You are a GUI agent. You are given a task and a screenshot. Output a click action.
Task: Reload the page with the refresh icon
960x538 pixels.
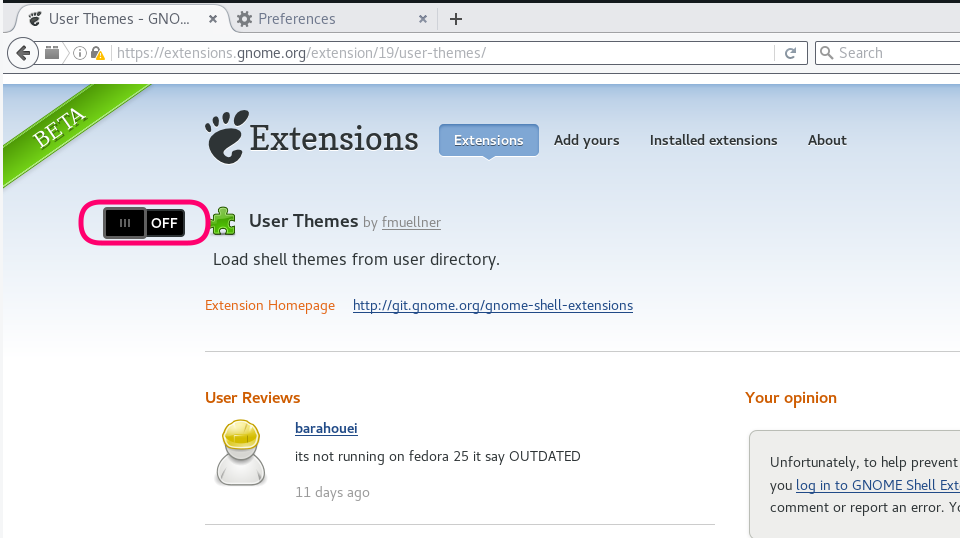pyautogui.click(x=790, y=53)
